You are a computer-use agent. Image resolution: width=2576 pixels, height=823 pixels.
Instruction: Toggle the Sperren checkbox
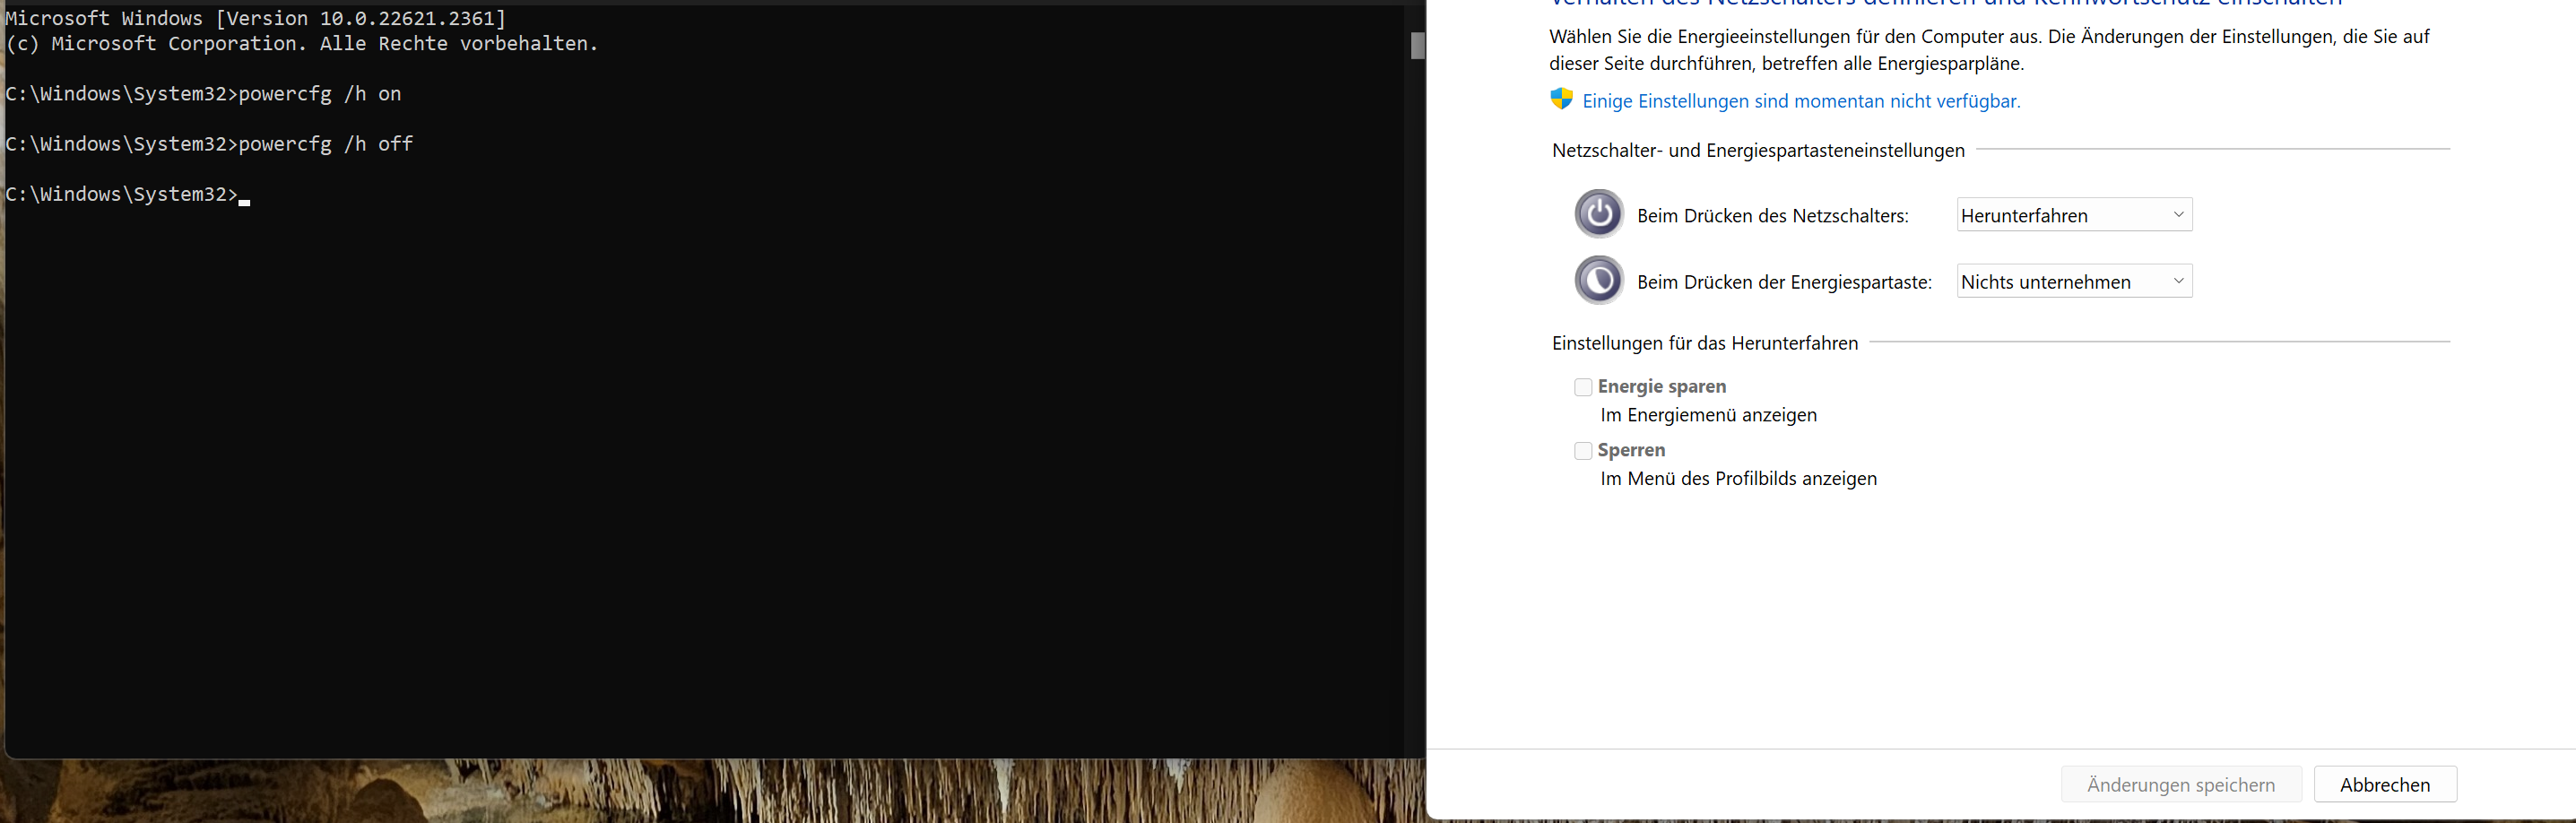pos(1583,451)
